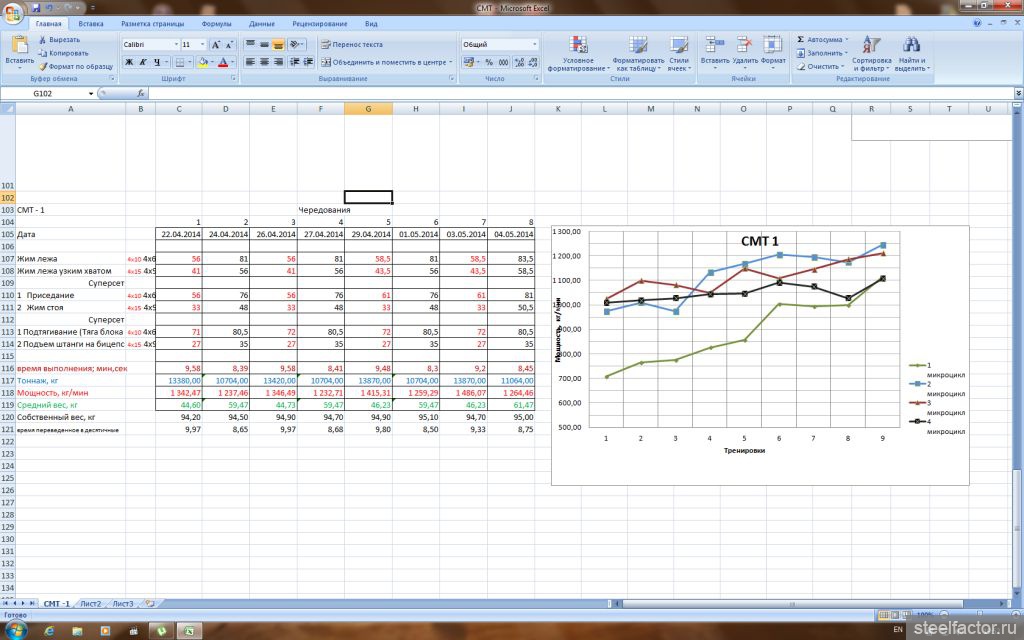This screenshot has height=640, width=1024.
Task: Align text to top of cell
Action: tap(250, 44)
